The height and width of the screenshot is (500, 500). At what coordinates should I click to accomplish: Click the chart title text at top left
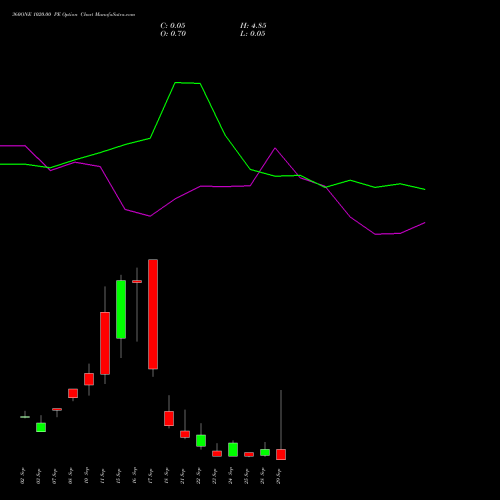pos(74,15)
